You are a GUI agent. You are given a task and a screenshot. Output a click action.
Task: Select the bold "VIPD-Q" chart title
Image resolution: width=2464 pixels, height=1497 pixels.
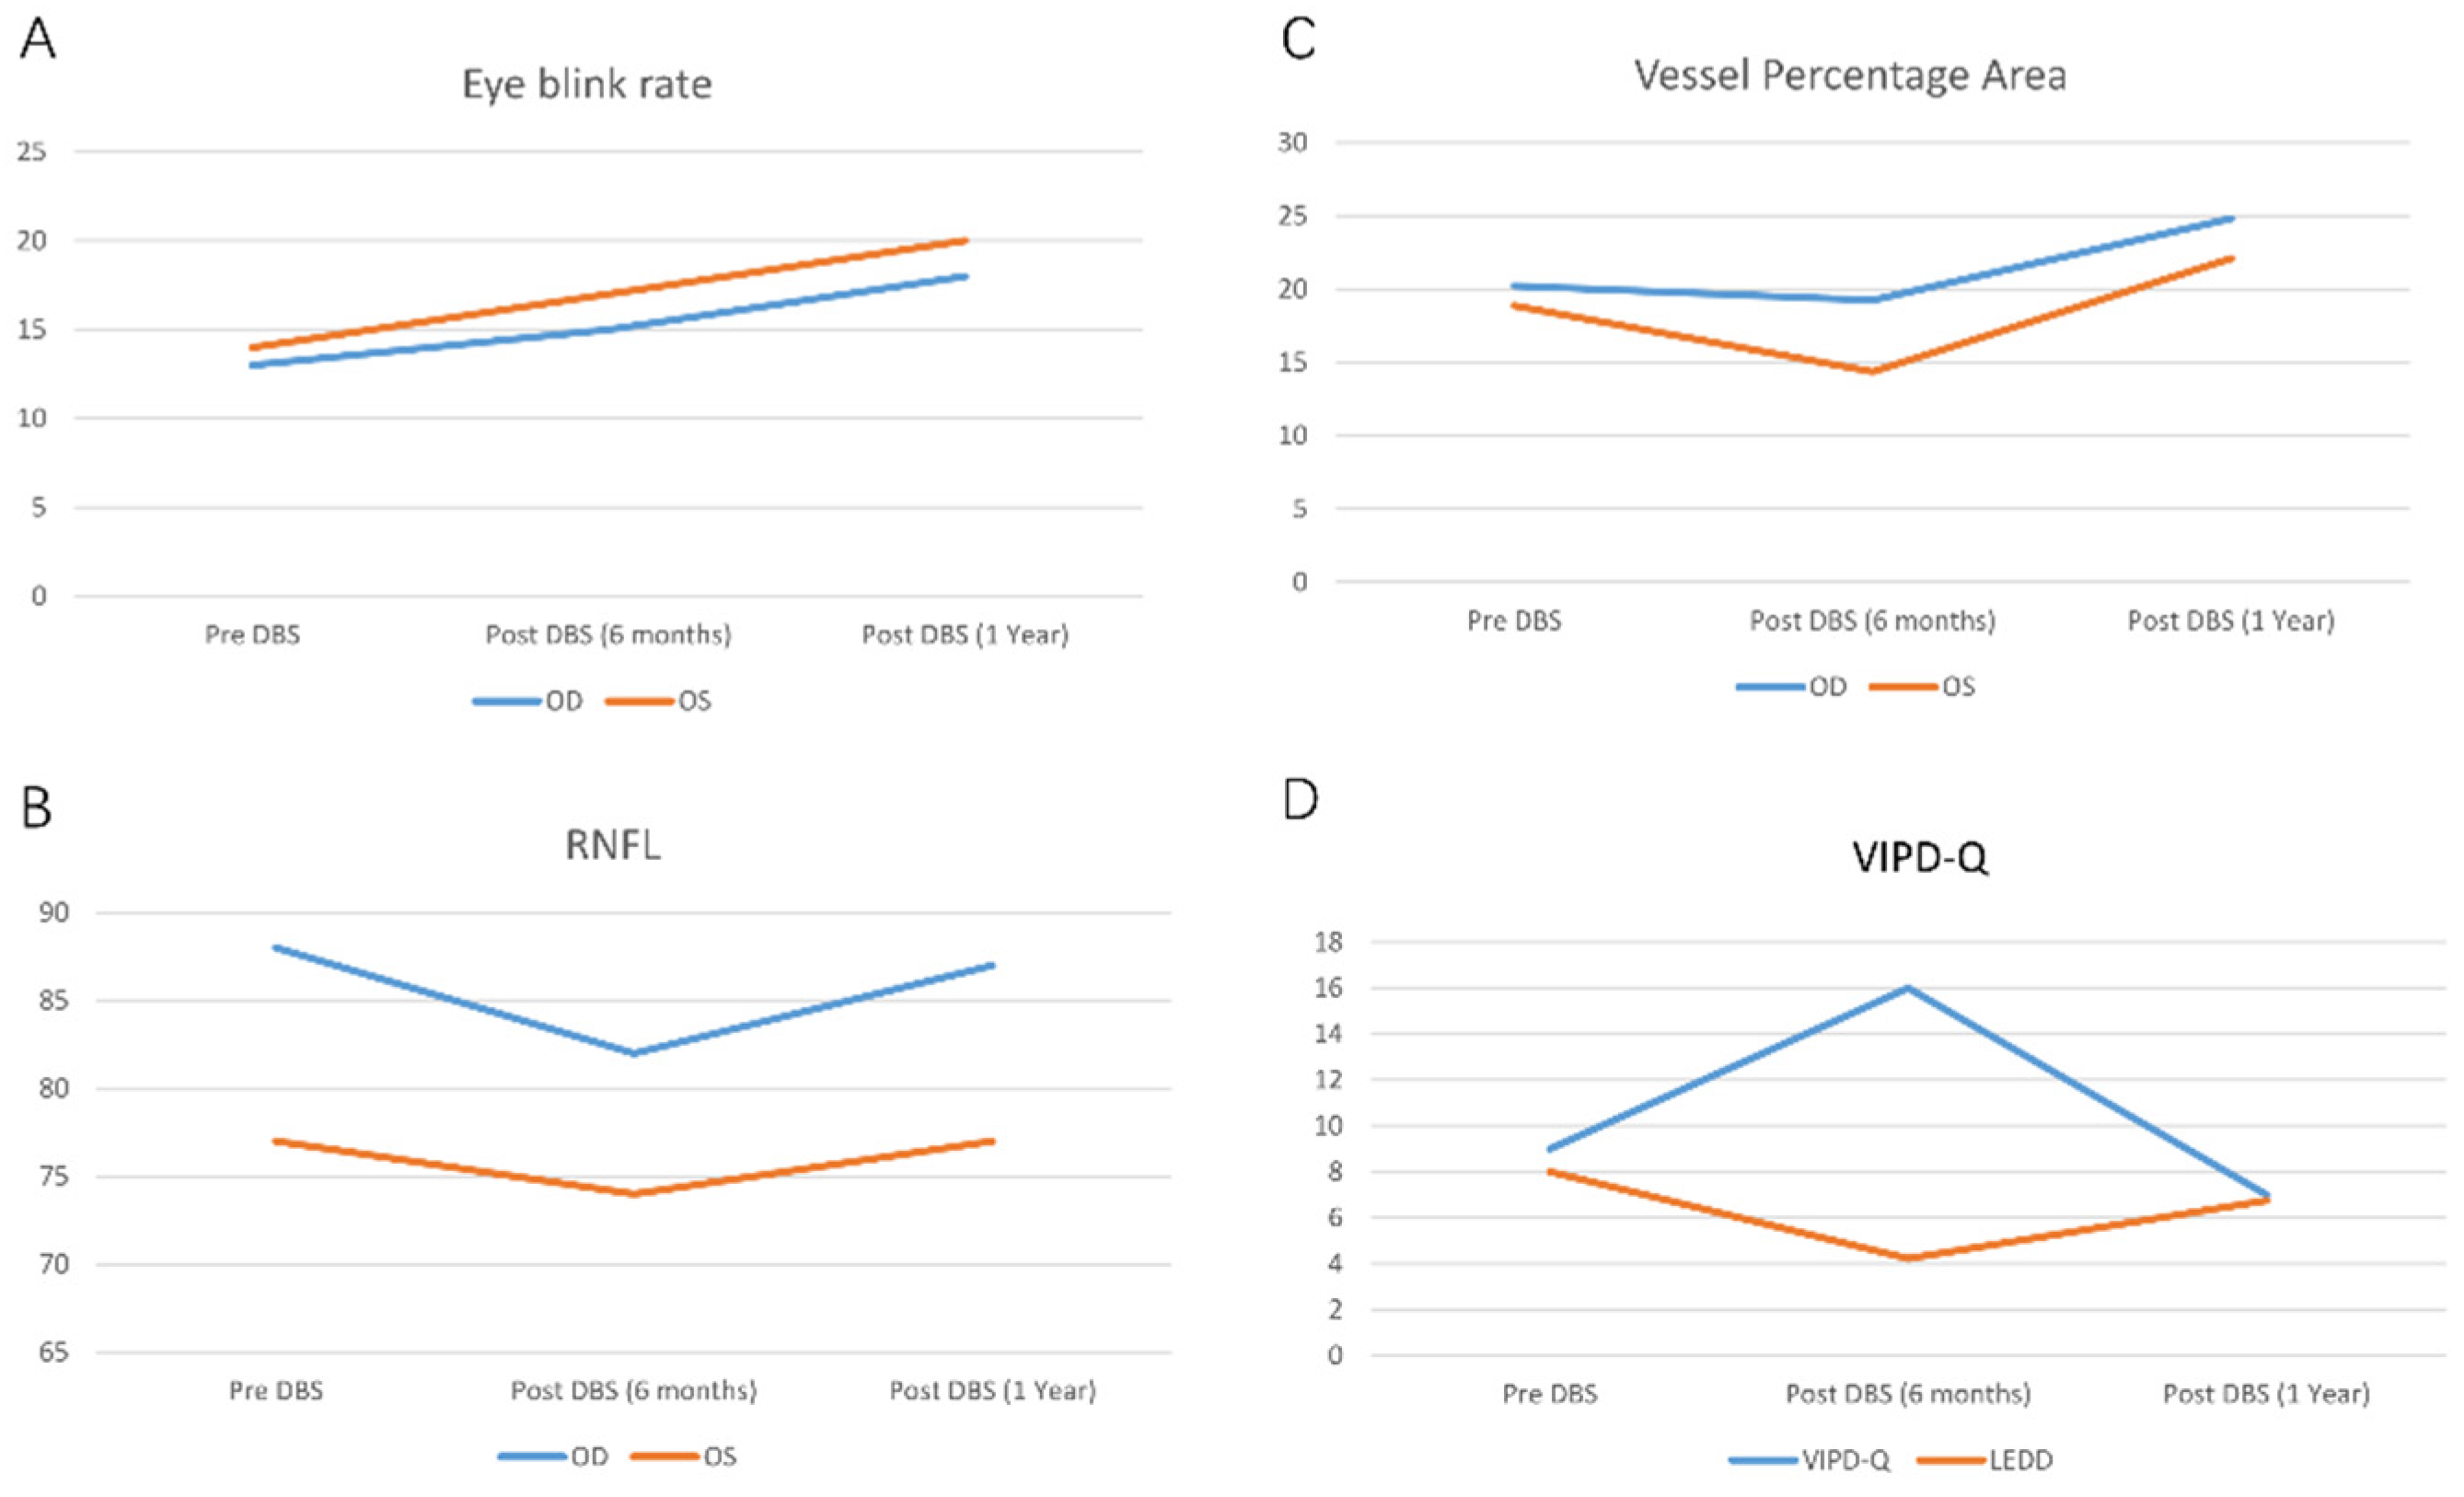coord(1920,858)
